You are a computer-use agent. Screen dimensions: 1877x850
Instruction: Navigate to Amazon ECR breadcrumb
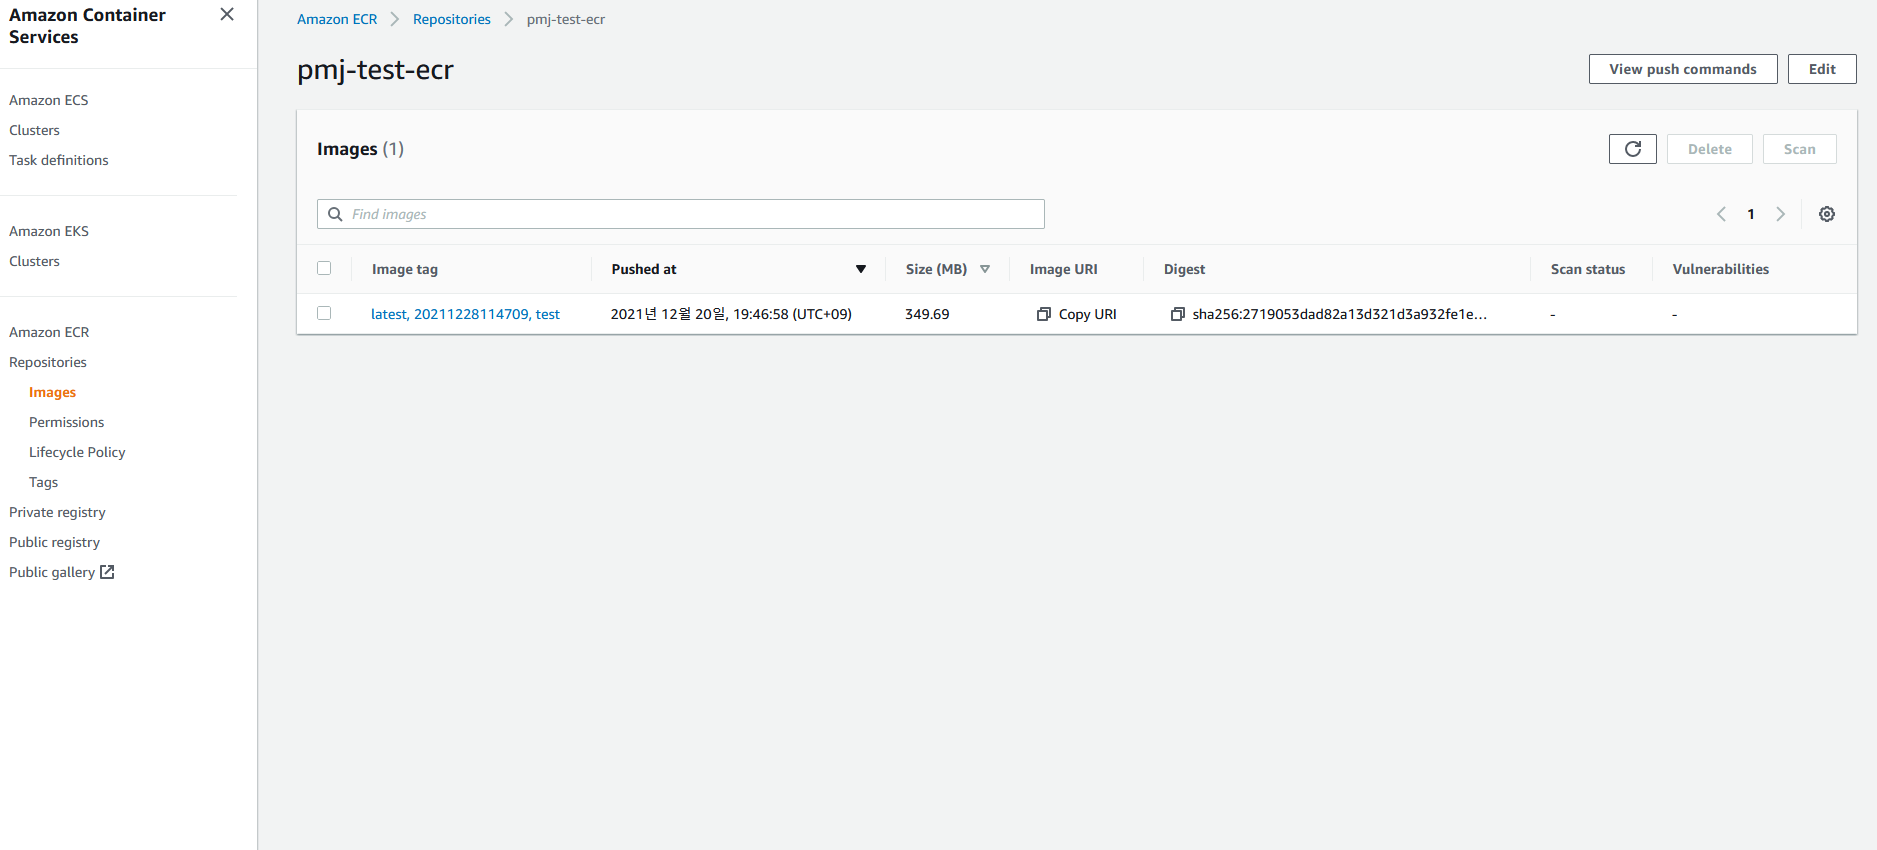[337, 19]
